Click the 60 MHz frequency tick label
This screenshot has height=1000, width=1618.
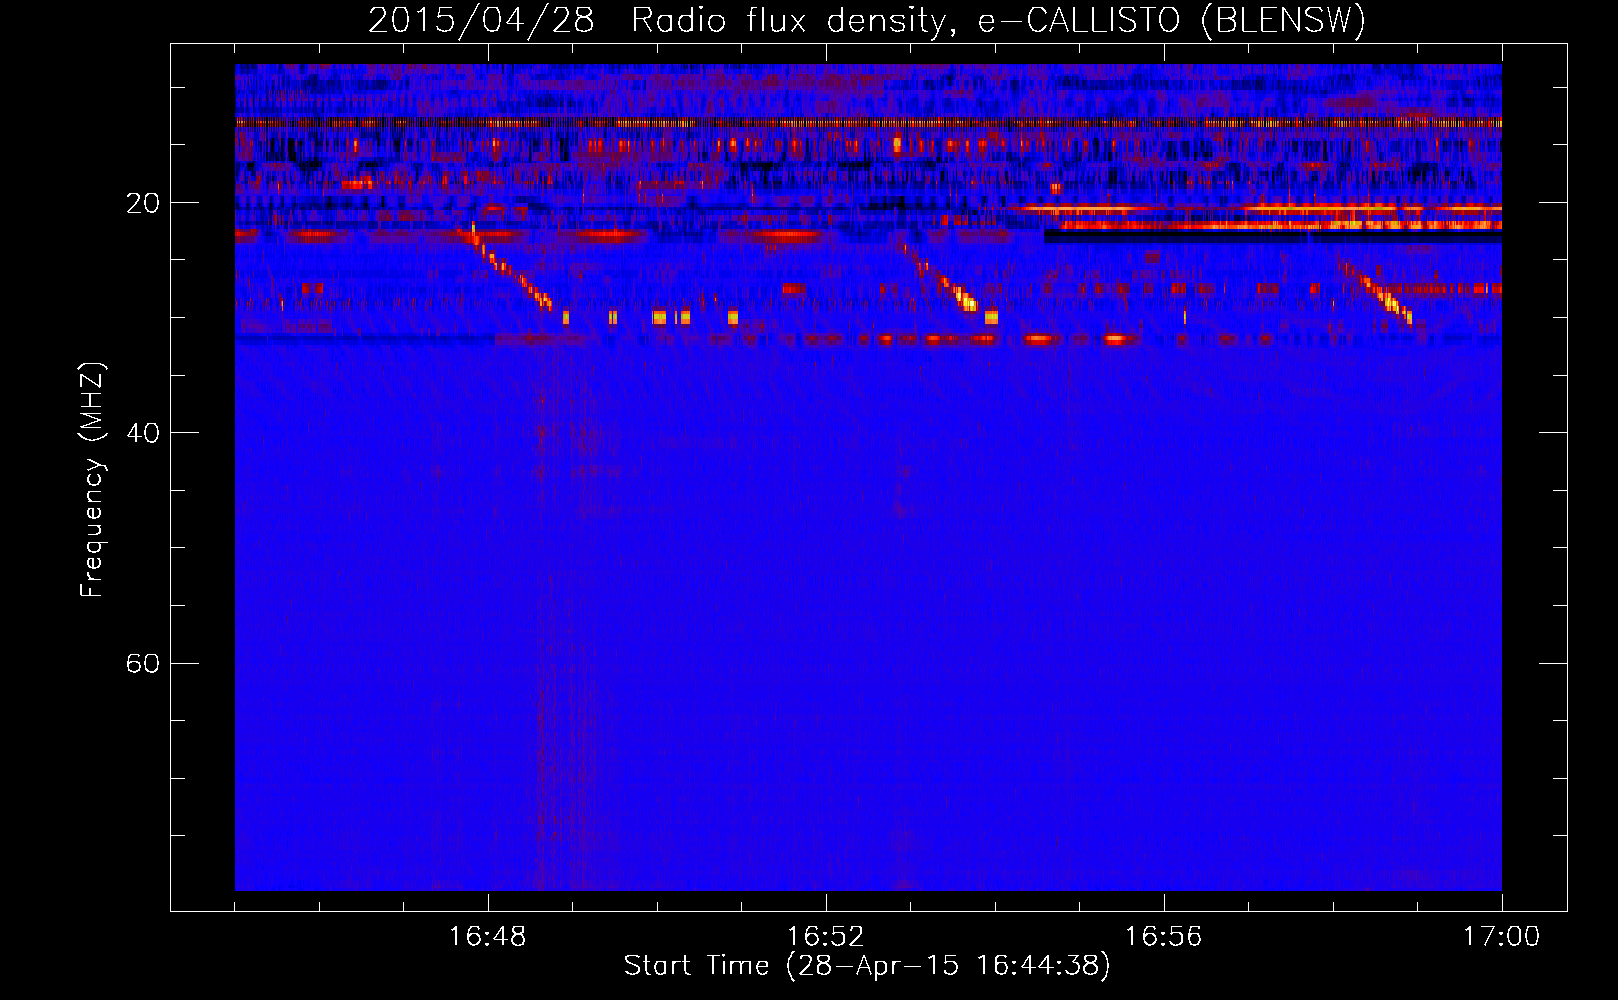pyautogui.click(x=142, y=664)
